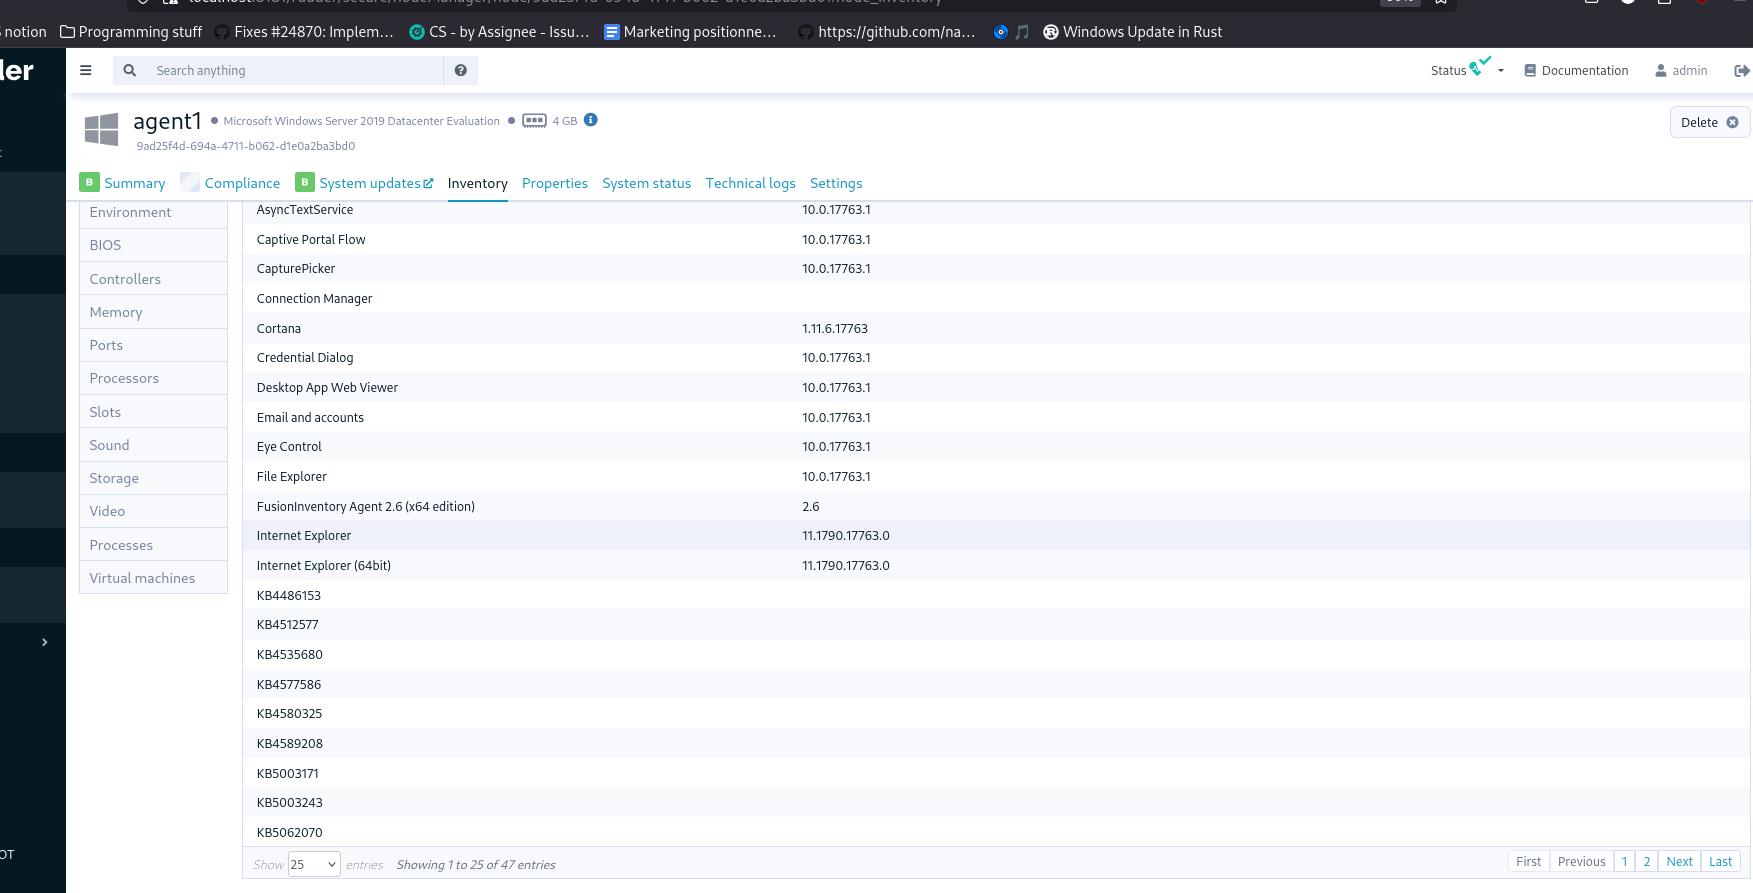Open the Documentation link
This screenshot has height=893, width=1753.
pos(1576,70)
